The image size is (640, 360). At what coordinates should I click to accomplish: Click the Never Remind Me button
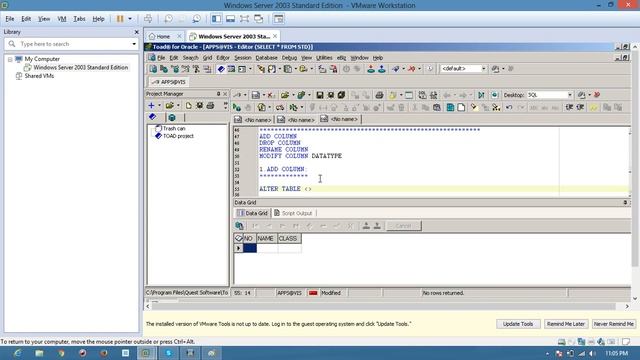[x=613, y=324]
